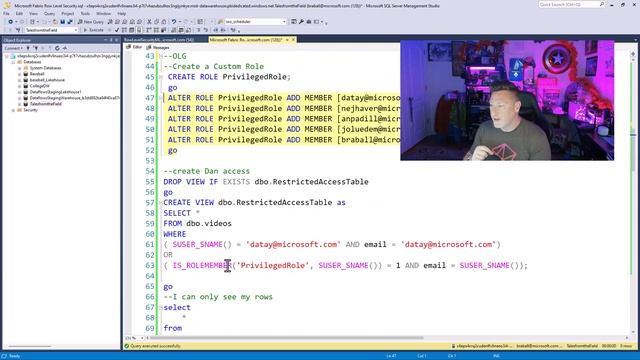
Task: Expand the Baseball database node
Action: tap(19, 74)
